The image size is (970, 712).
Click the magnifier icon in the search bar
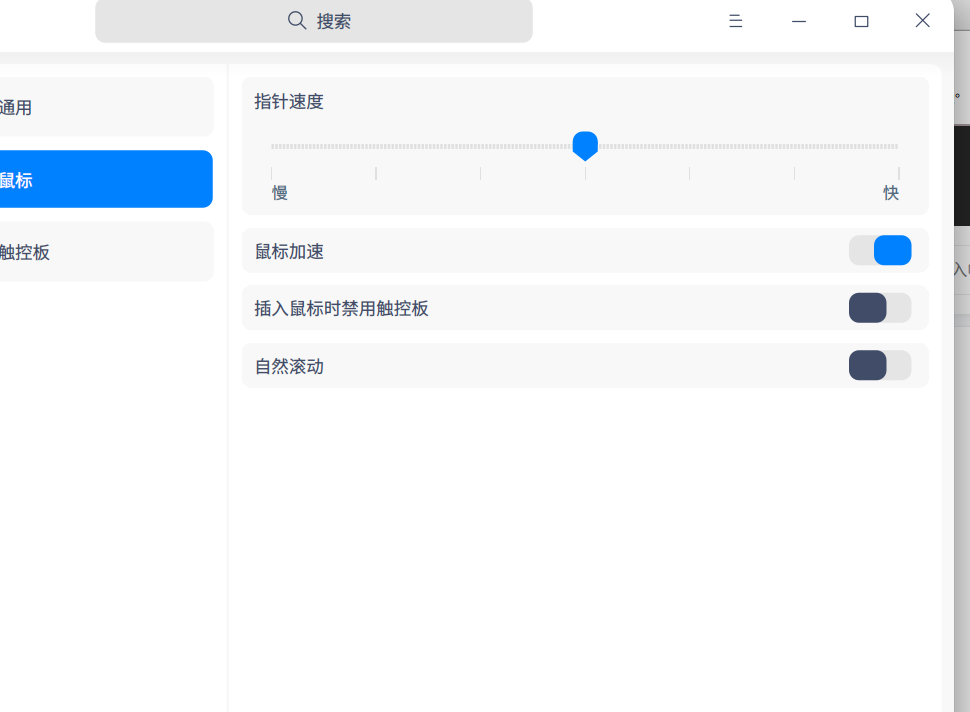tap(295, 20)
